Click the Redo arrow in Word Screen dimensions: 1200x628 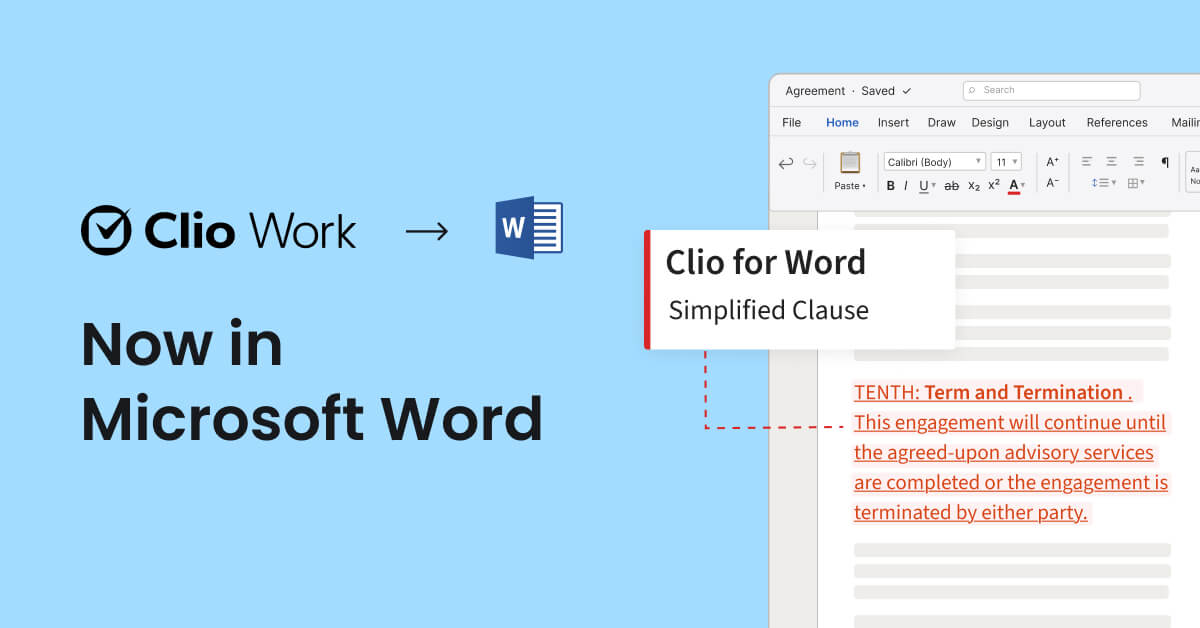click(x=810, y=163)
